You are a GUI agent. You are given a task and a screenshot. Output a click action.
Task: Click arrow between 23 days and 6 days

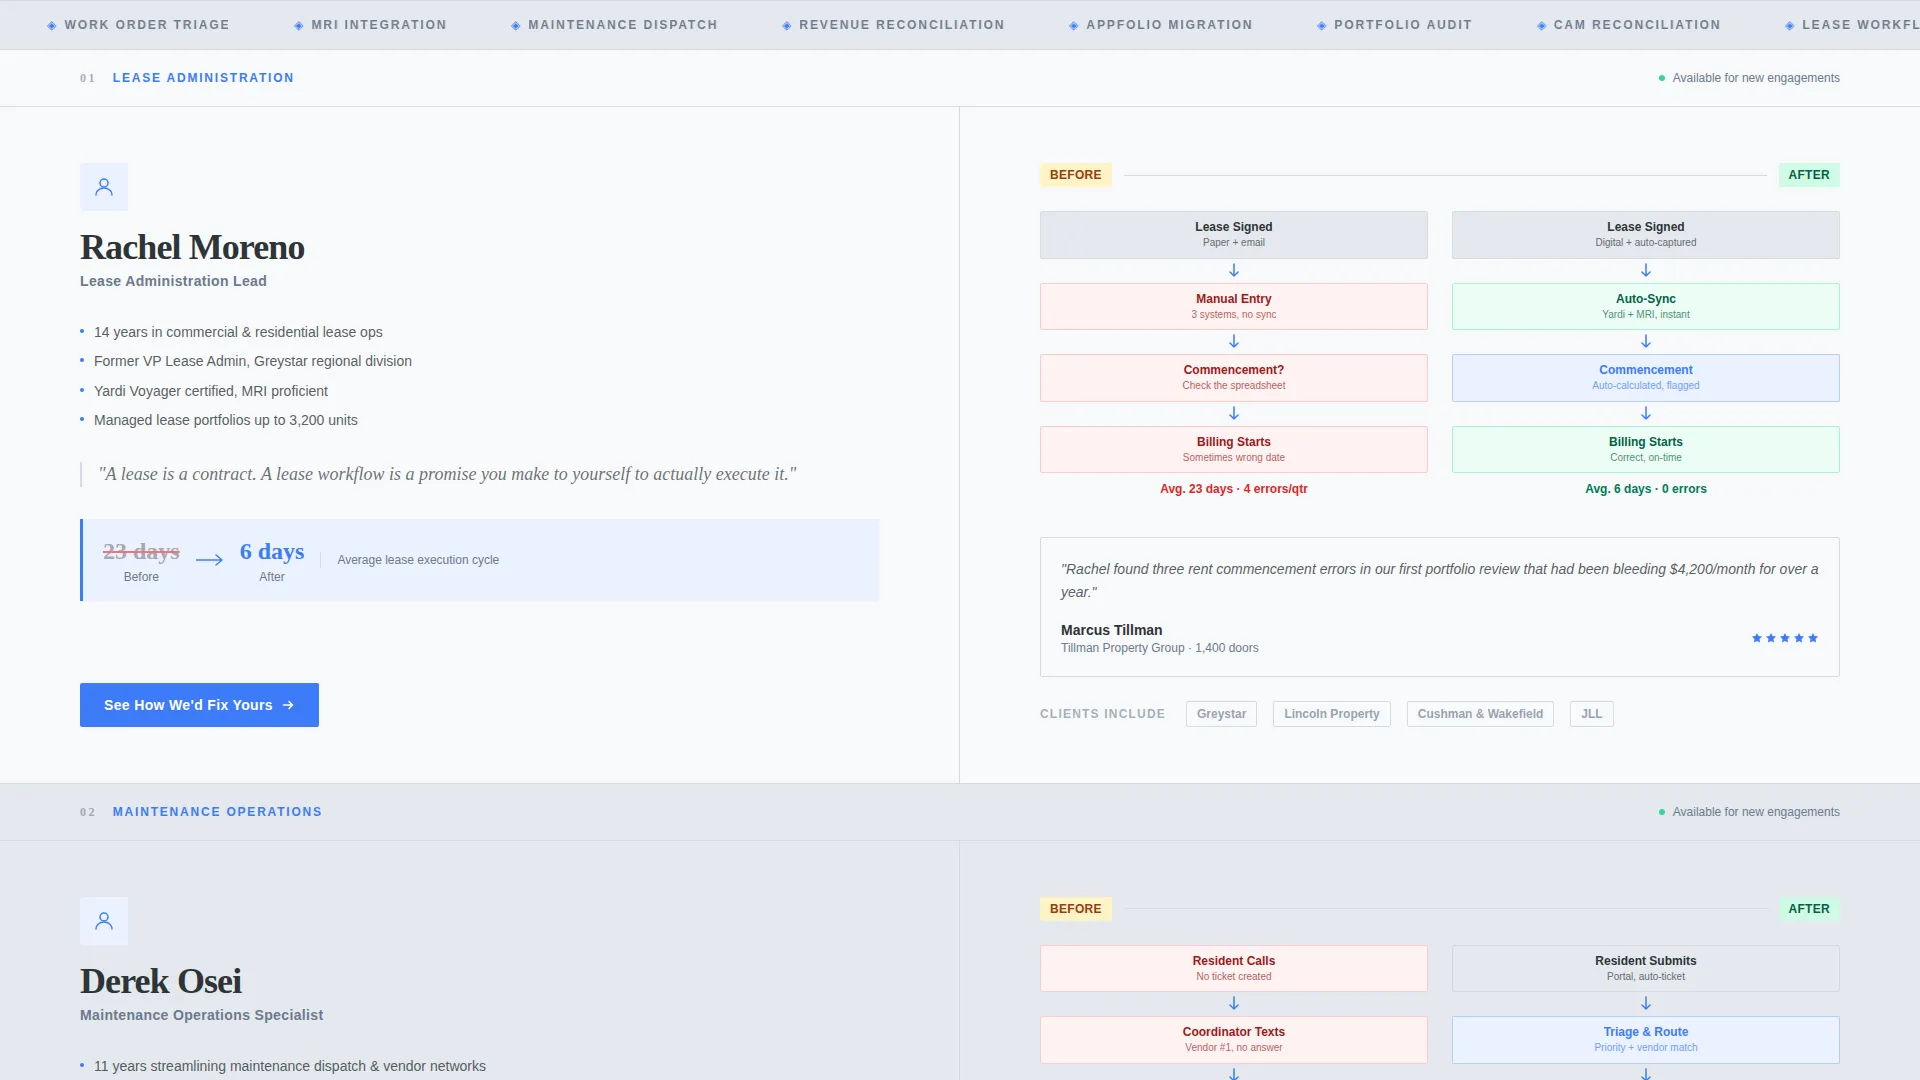coord(209,560)
